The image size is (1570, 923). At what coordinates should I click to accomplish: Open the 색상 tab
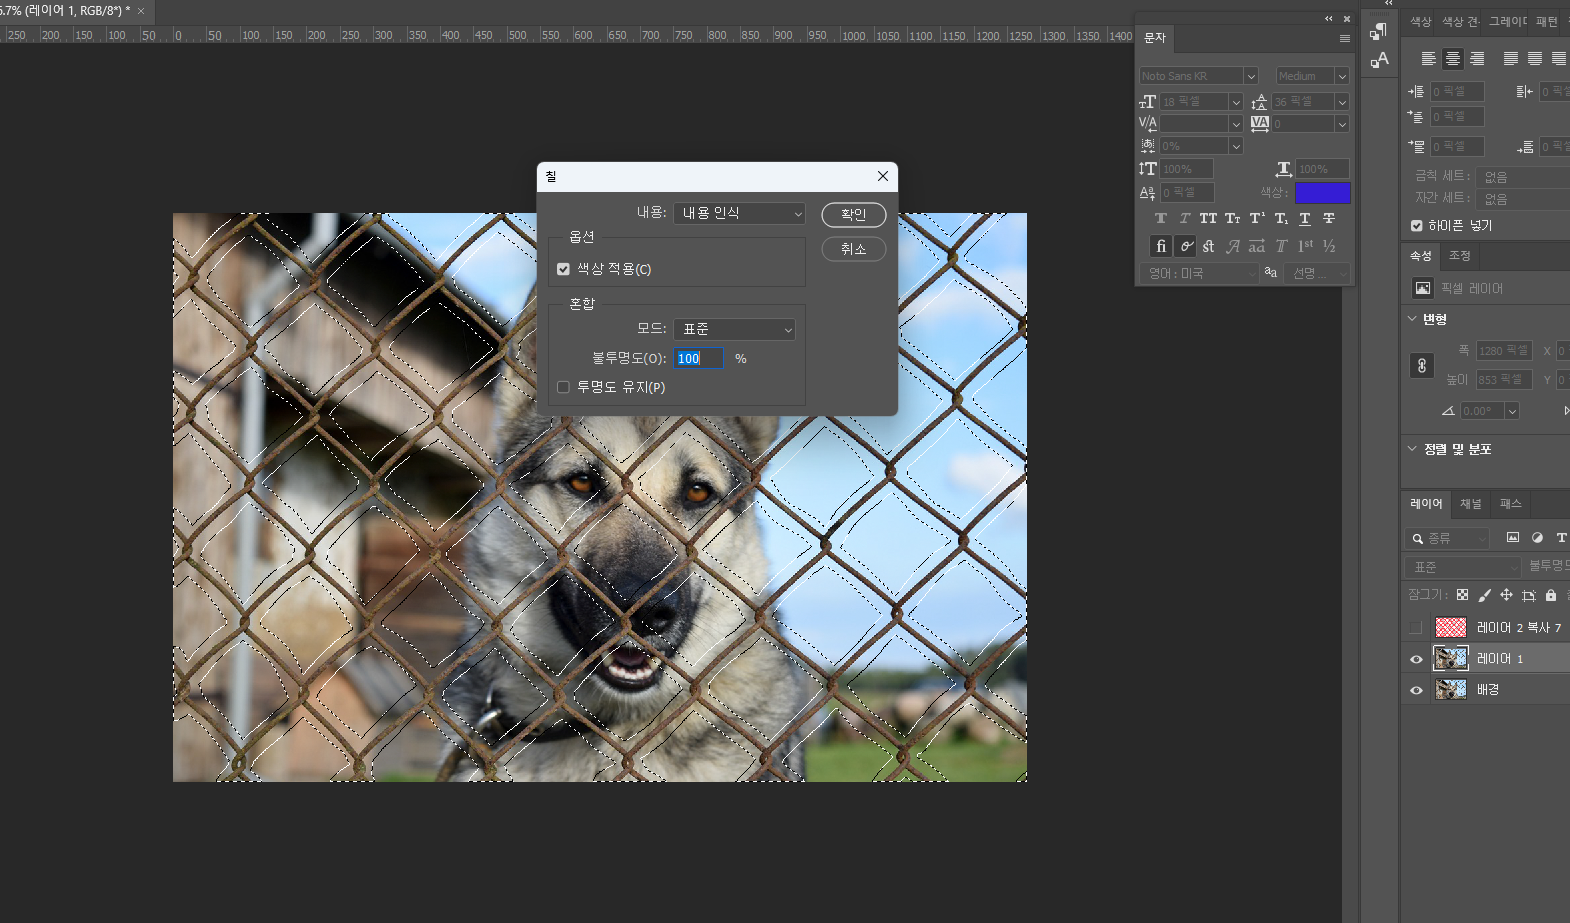(x=1420, y=22)
